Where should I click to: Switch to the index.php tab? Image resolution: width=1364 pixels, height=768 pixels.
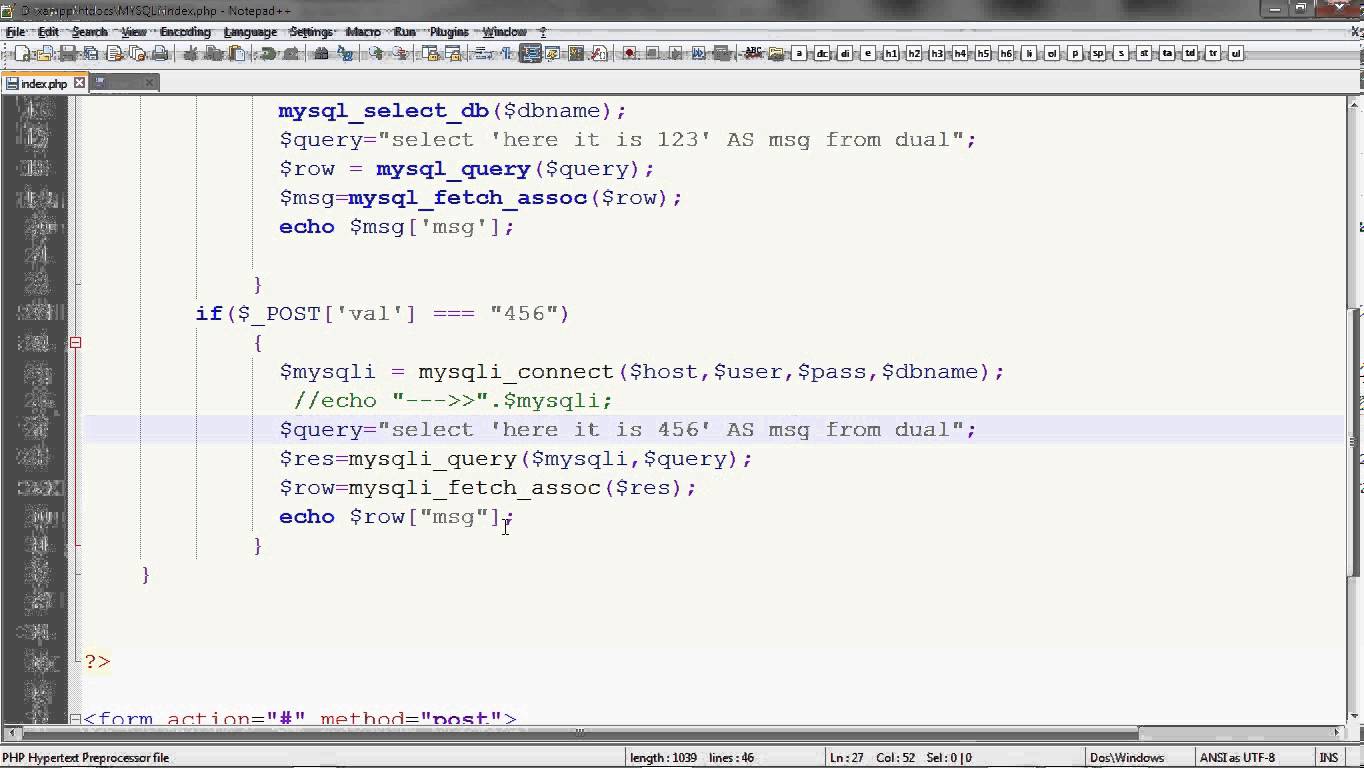click(44, 84)
